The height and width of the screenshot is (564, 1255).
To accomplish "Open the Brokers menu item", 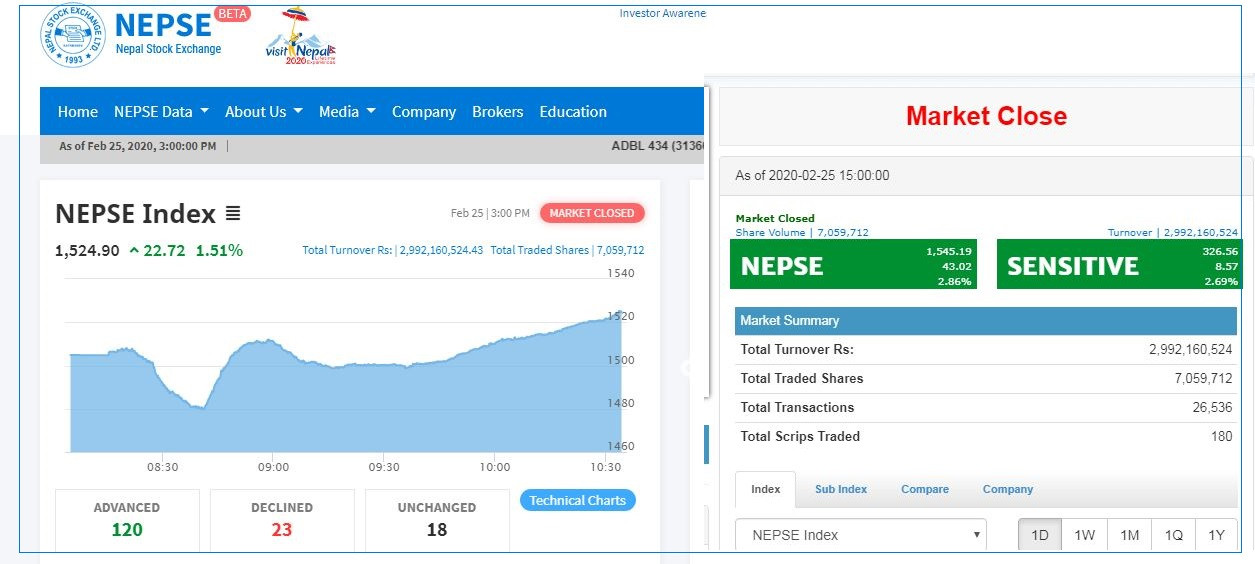I will click(498, 112).
